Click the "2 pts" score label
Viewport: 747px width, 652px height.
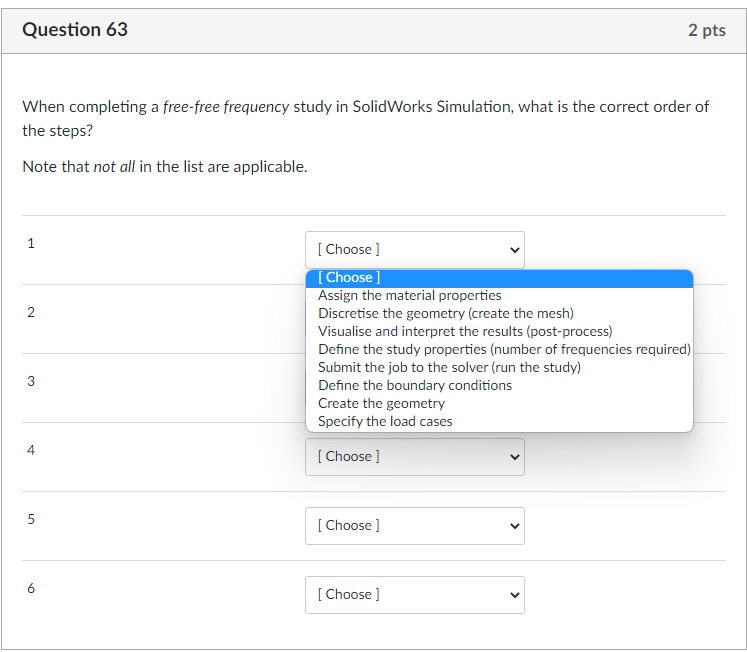[706, 30]
